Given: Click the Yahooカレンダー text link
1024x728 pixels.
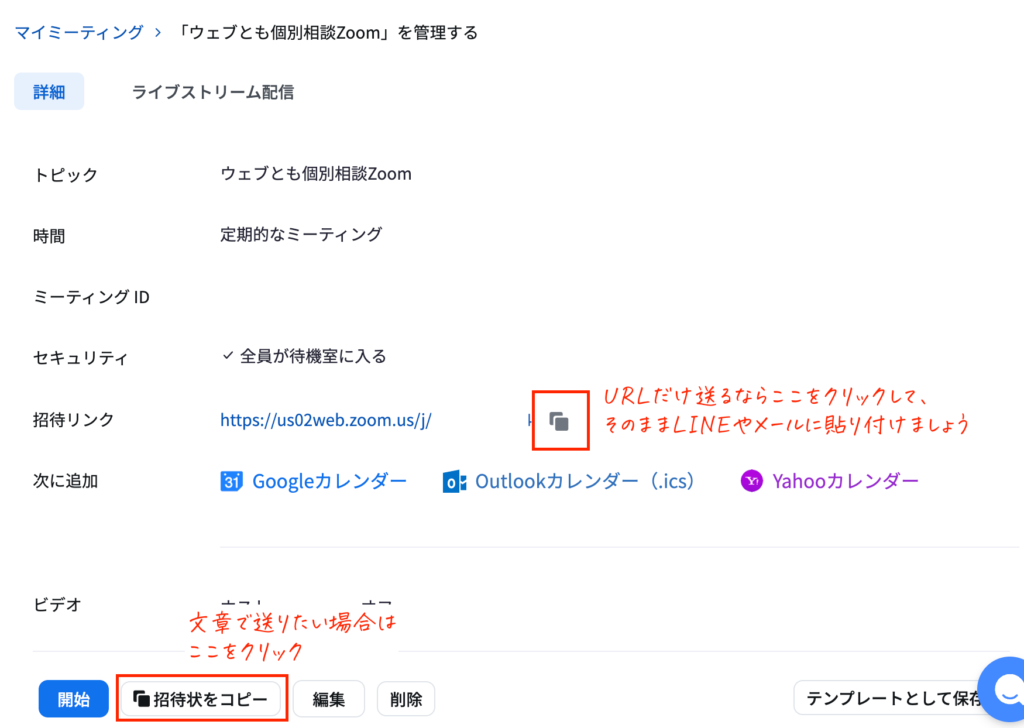Looking at the screenshot, I should pos(845,481).
